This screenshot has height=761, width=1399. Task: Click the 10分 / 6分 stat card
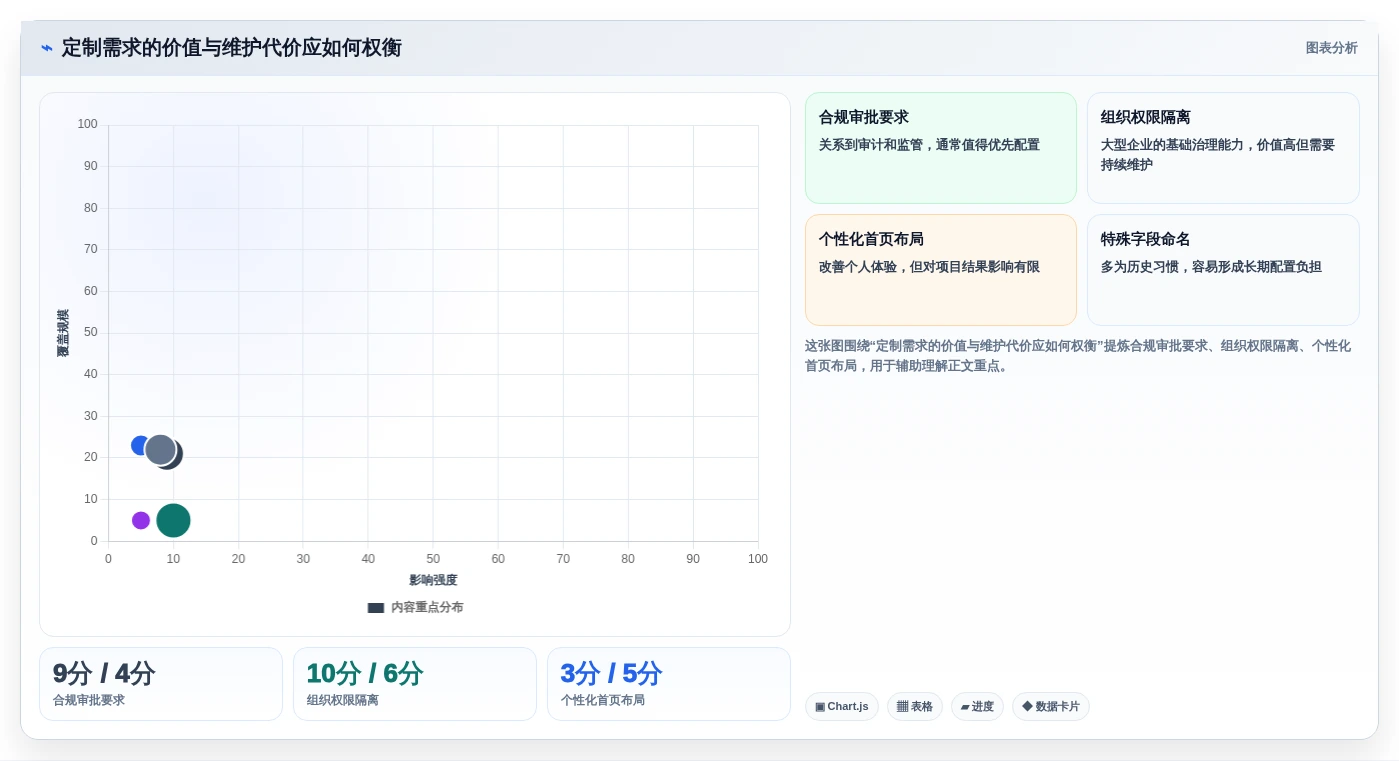click(x=415, y=684)
